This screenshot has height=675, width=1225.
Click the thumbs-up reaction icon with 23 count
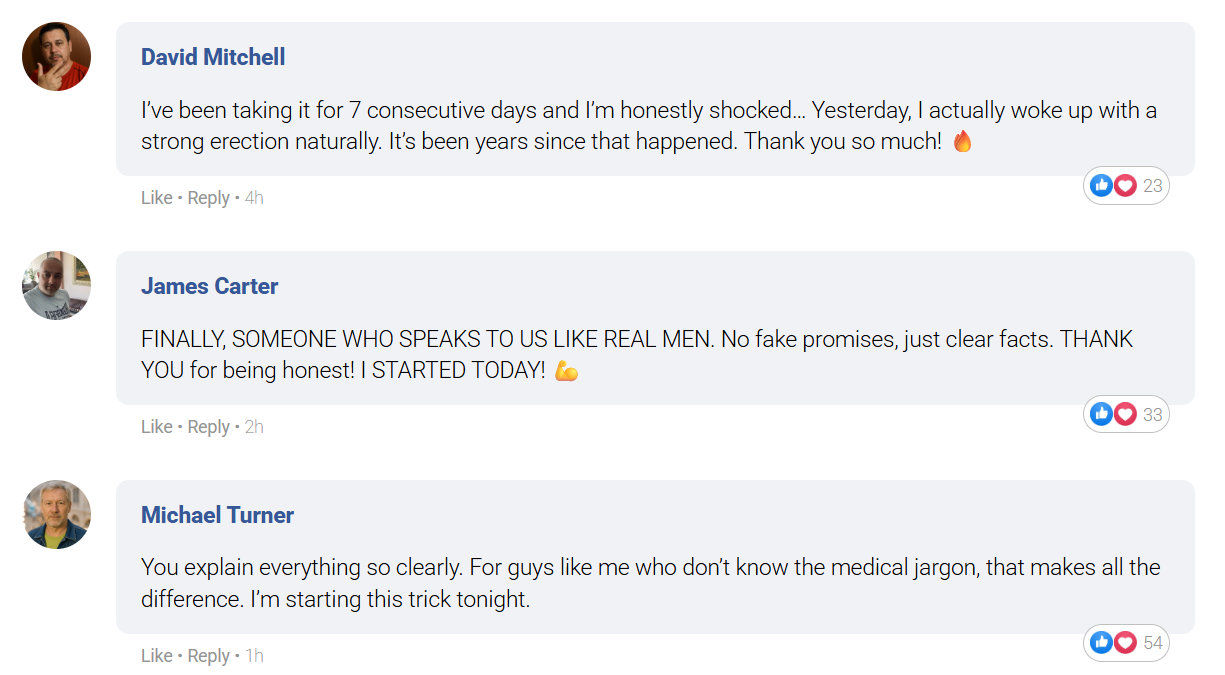click(x=1101, y=185)
